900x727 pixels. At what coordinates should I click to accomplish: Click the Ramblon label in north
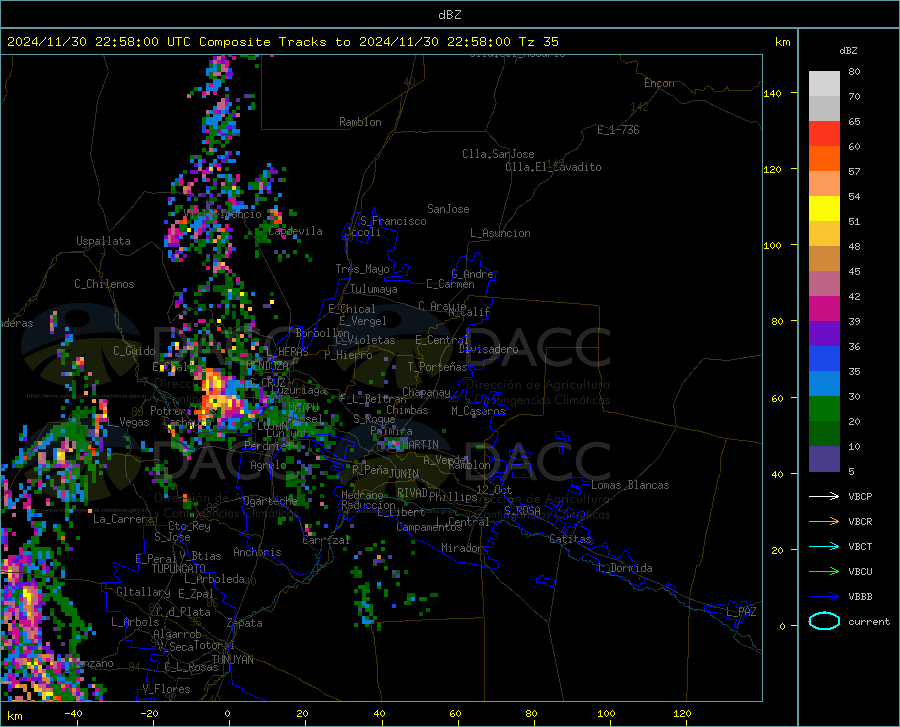coord(360,122)
